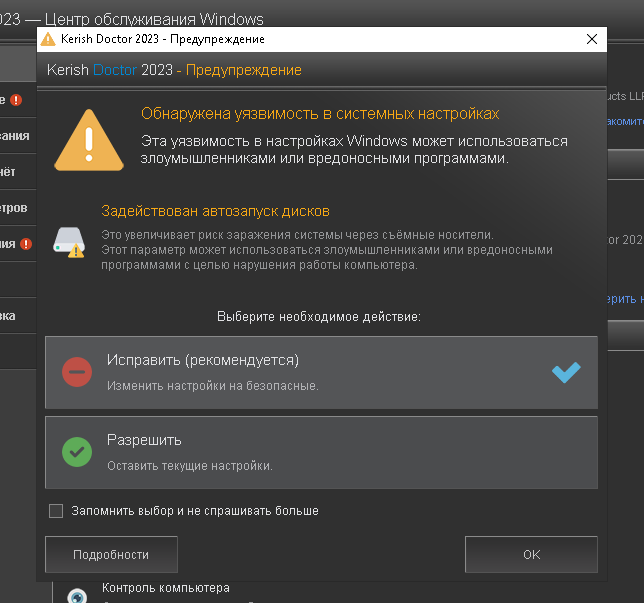Close the Kerish Doctor warning dialog
The image size is (644, 603).
(592, 39)
